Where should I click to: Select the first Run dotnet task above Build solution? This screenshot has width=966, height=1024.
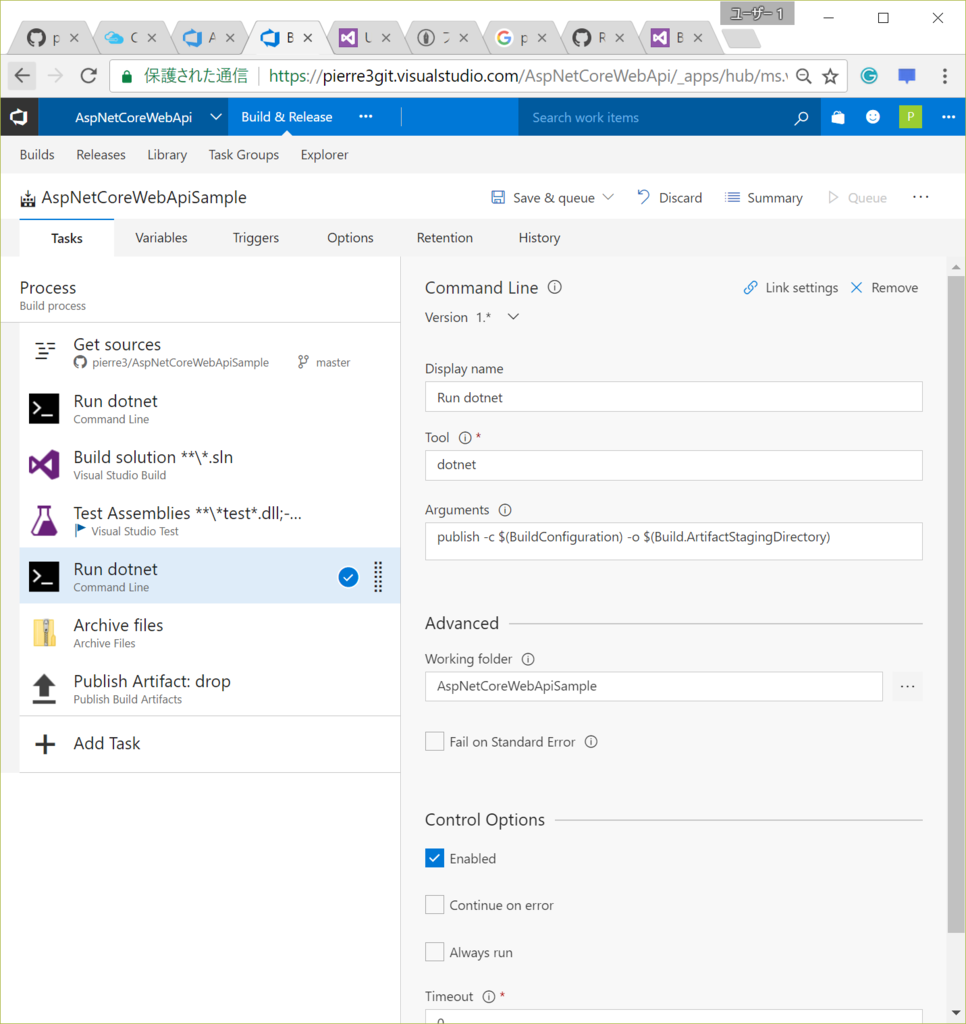click(210, 409)
